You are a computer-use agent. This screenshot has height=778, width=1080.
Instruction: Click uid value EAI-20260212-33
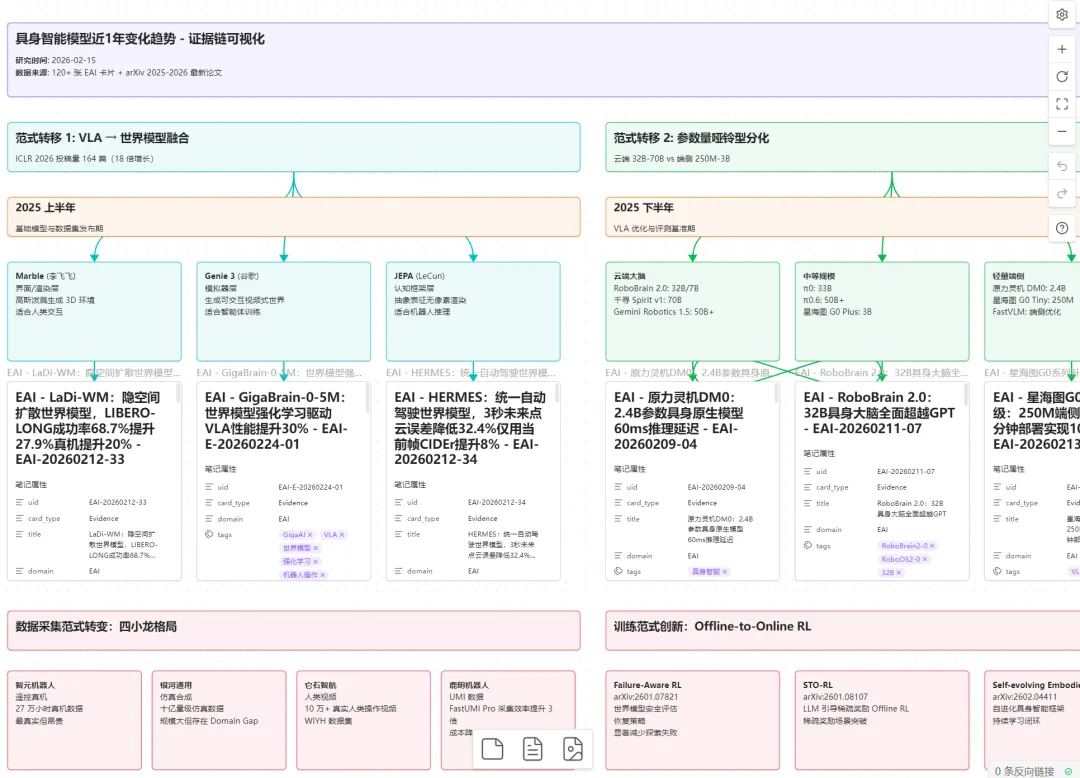(118, 503)
